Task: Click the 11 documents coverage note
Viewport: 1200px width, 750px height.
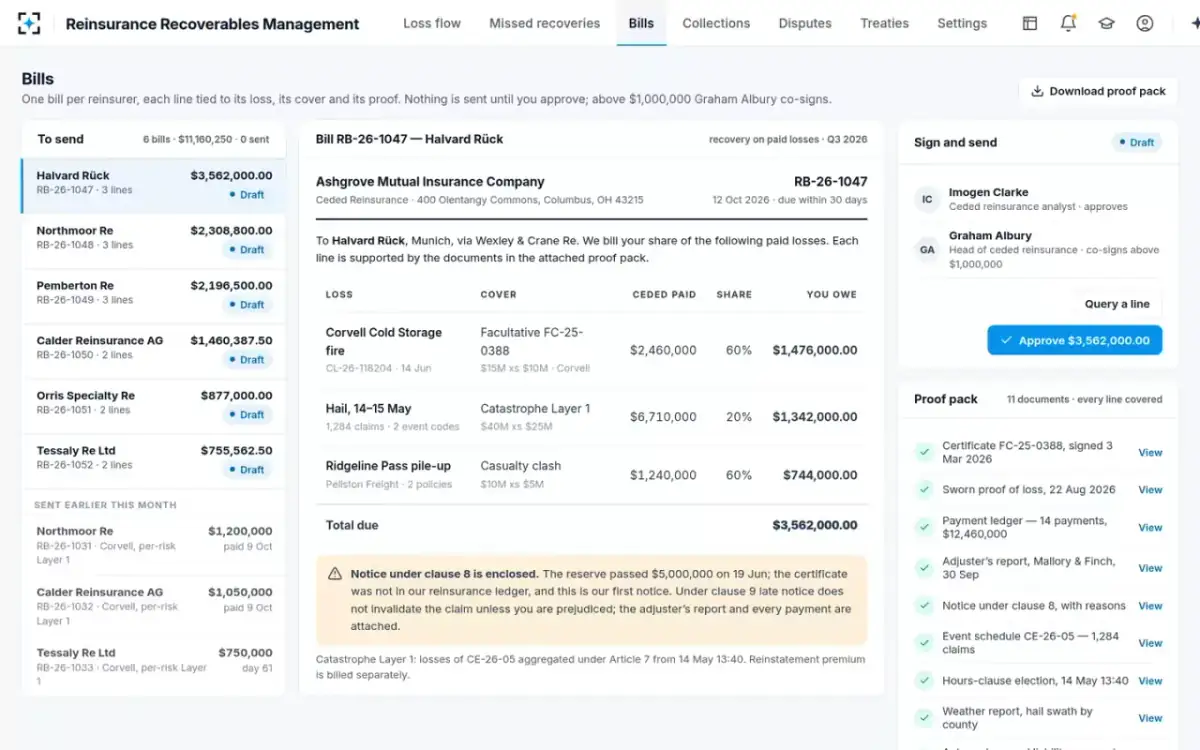Action: (1084, 399)
